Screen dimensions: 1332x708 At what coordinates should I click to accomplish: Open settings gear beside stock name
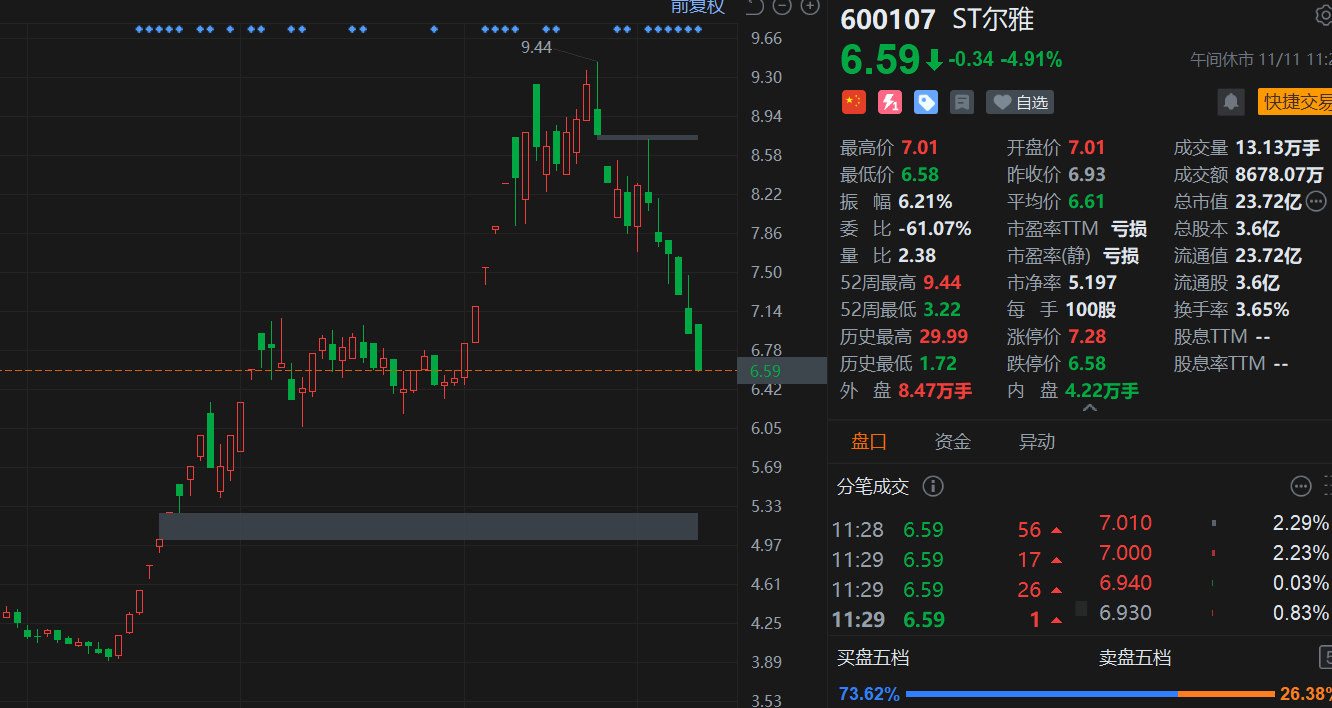[x=1322, y=15]
